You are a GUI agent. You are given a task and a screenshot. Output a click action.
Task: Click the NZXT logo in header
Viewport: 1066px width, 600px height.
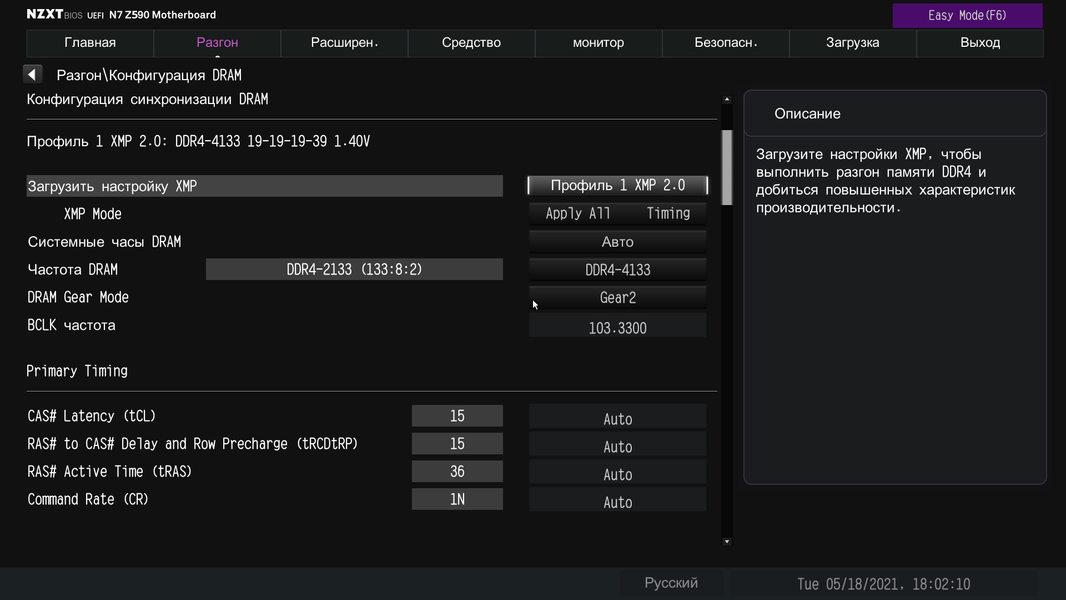pyautogui.click(x=44, y=15)
